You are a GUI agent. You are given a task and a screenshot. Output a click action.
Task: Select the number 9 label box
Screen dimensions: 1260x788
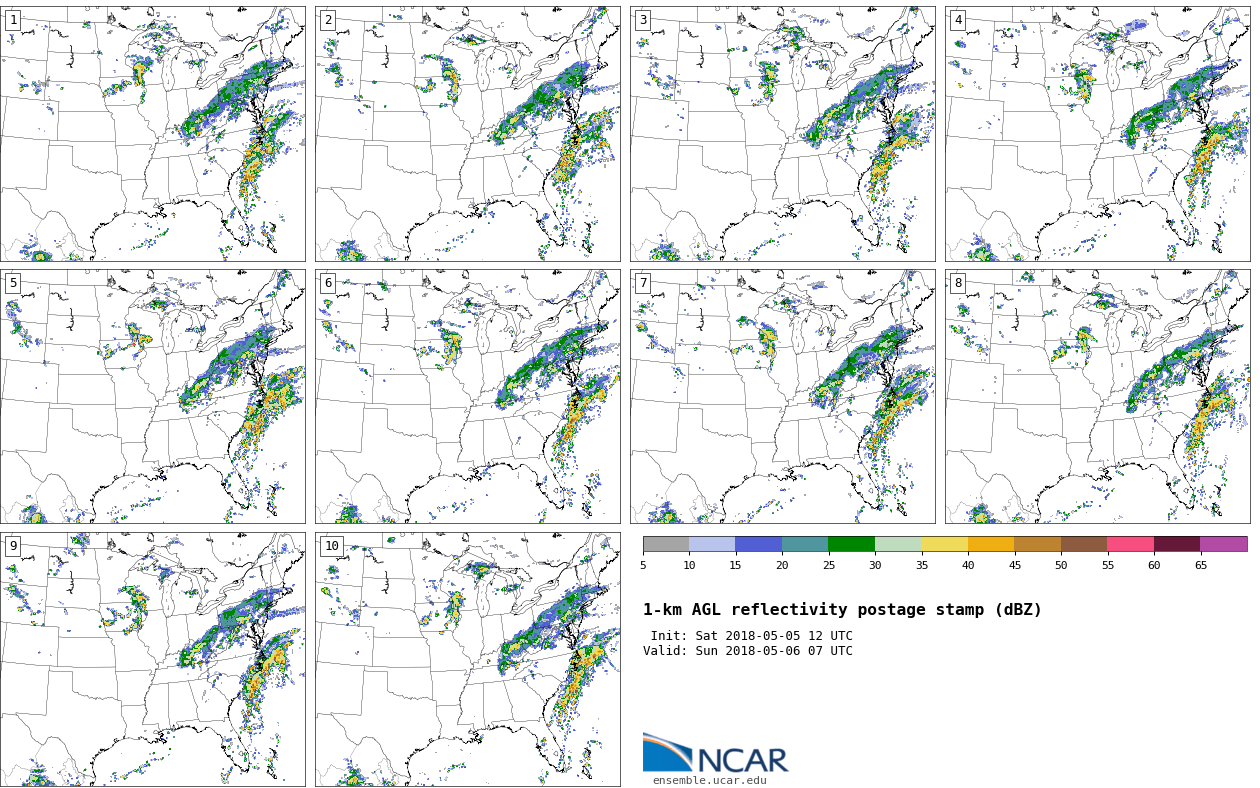pos(13,546)
